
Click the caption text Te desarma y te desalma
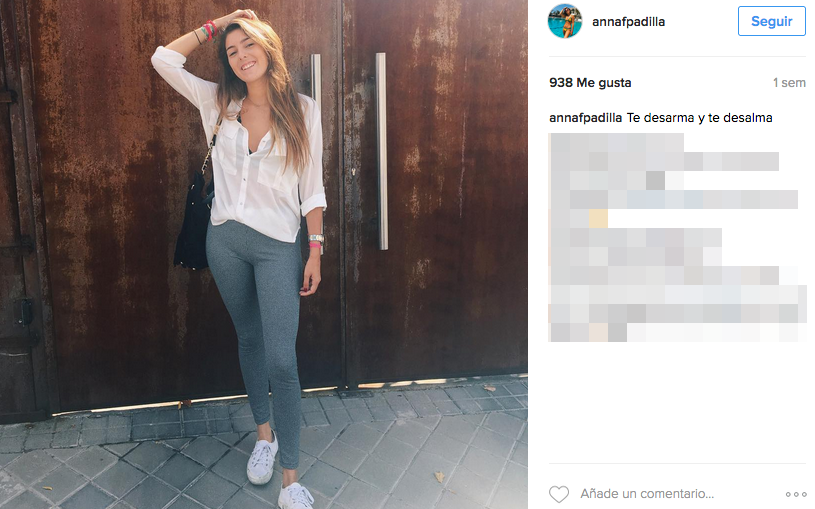[x=700, y=118]
